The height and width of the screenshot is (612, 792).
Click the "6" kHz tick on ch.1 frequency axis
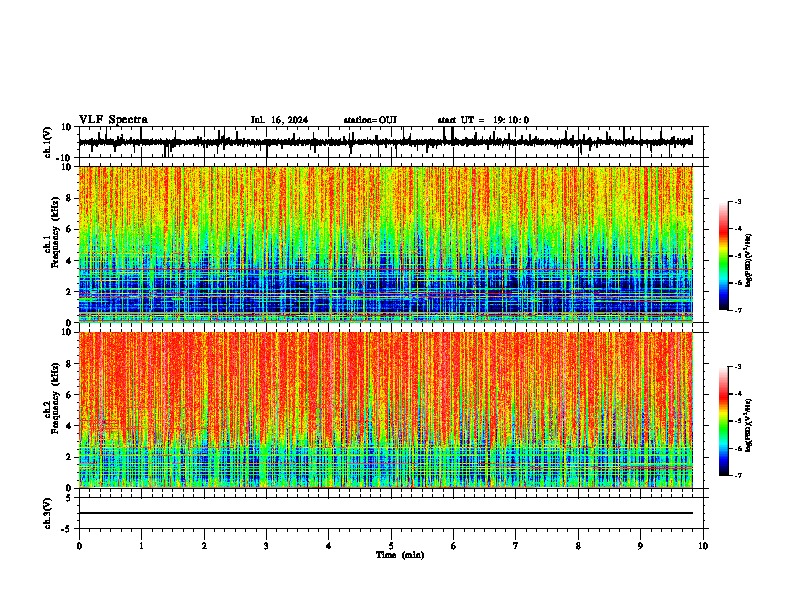click(69, 229)
